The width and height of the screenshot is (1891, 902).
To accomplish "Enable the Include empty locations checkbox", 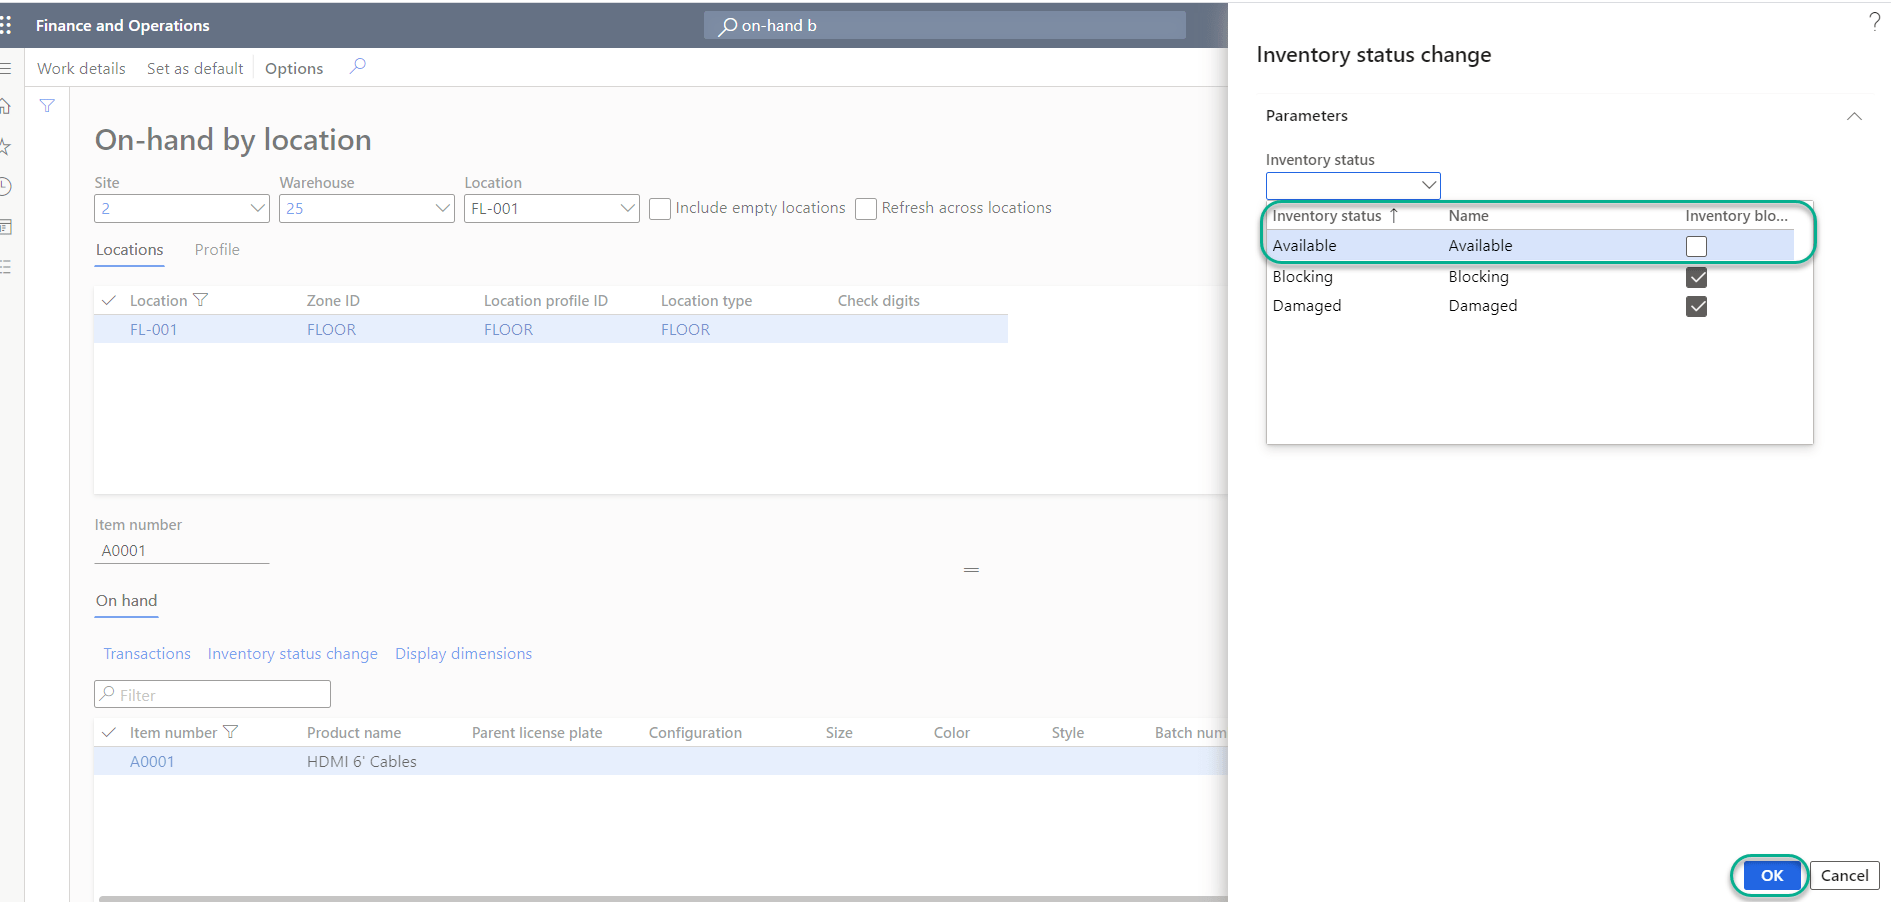I will (x=660, y=208).
